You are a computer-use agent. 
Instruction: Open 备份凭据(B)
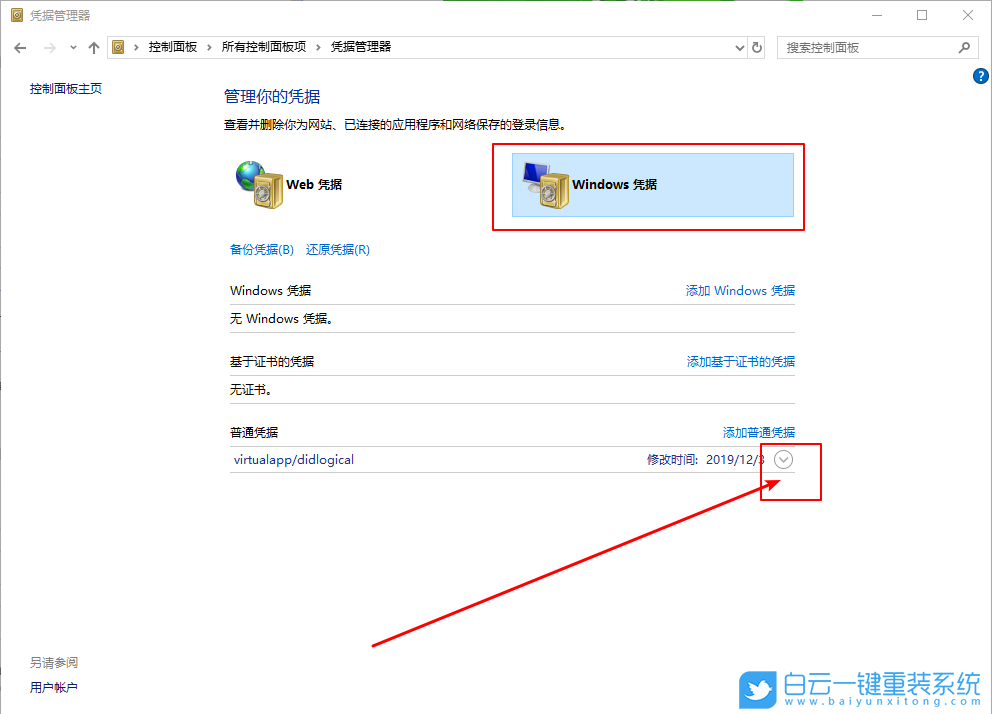pos(261,249)
